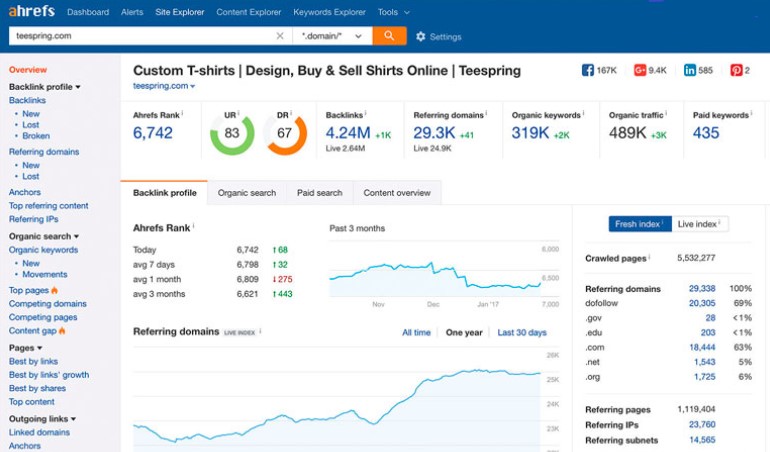Screen dimensions: 770x452
Task: Click the Facebook share count icon
Action: [x=587, y=70]
